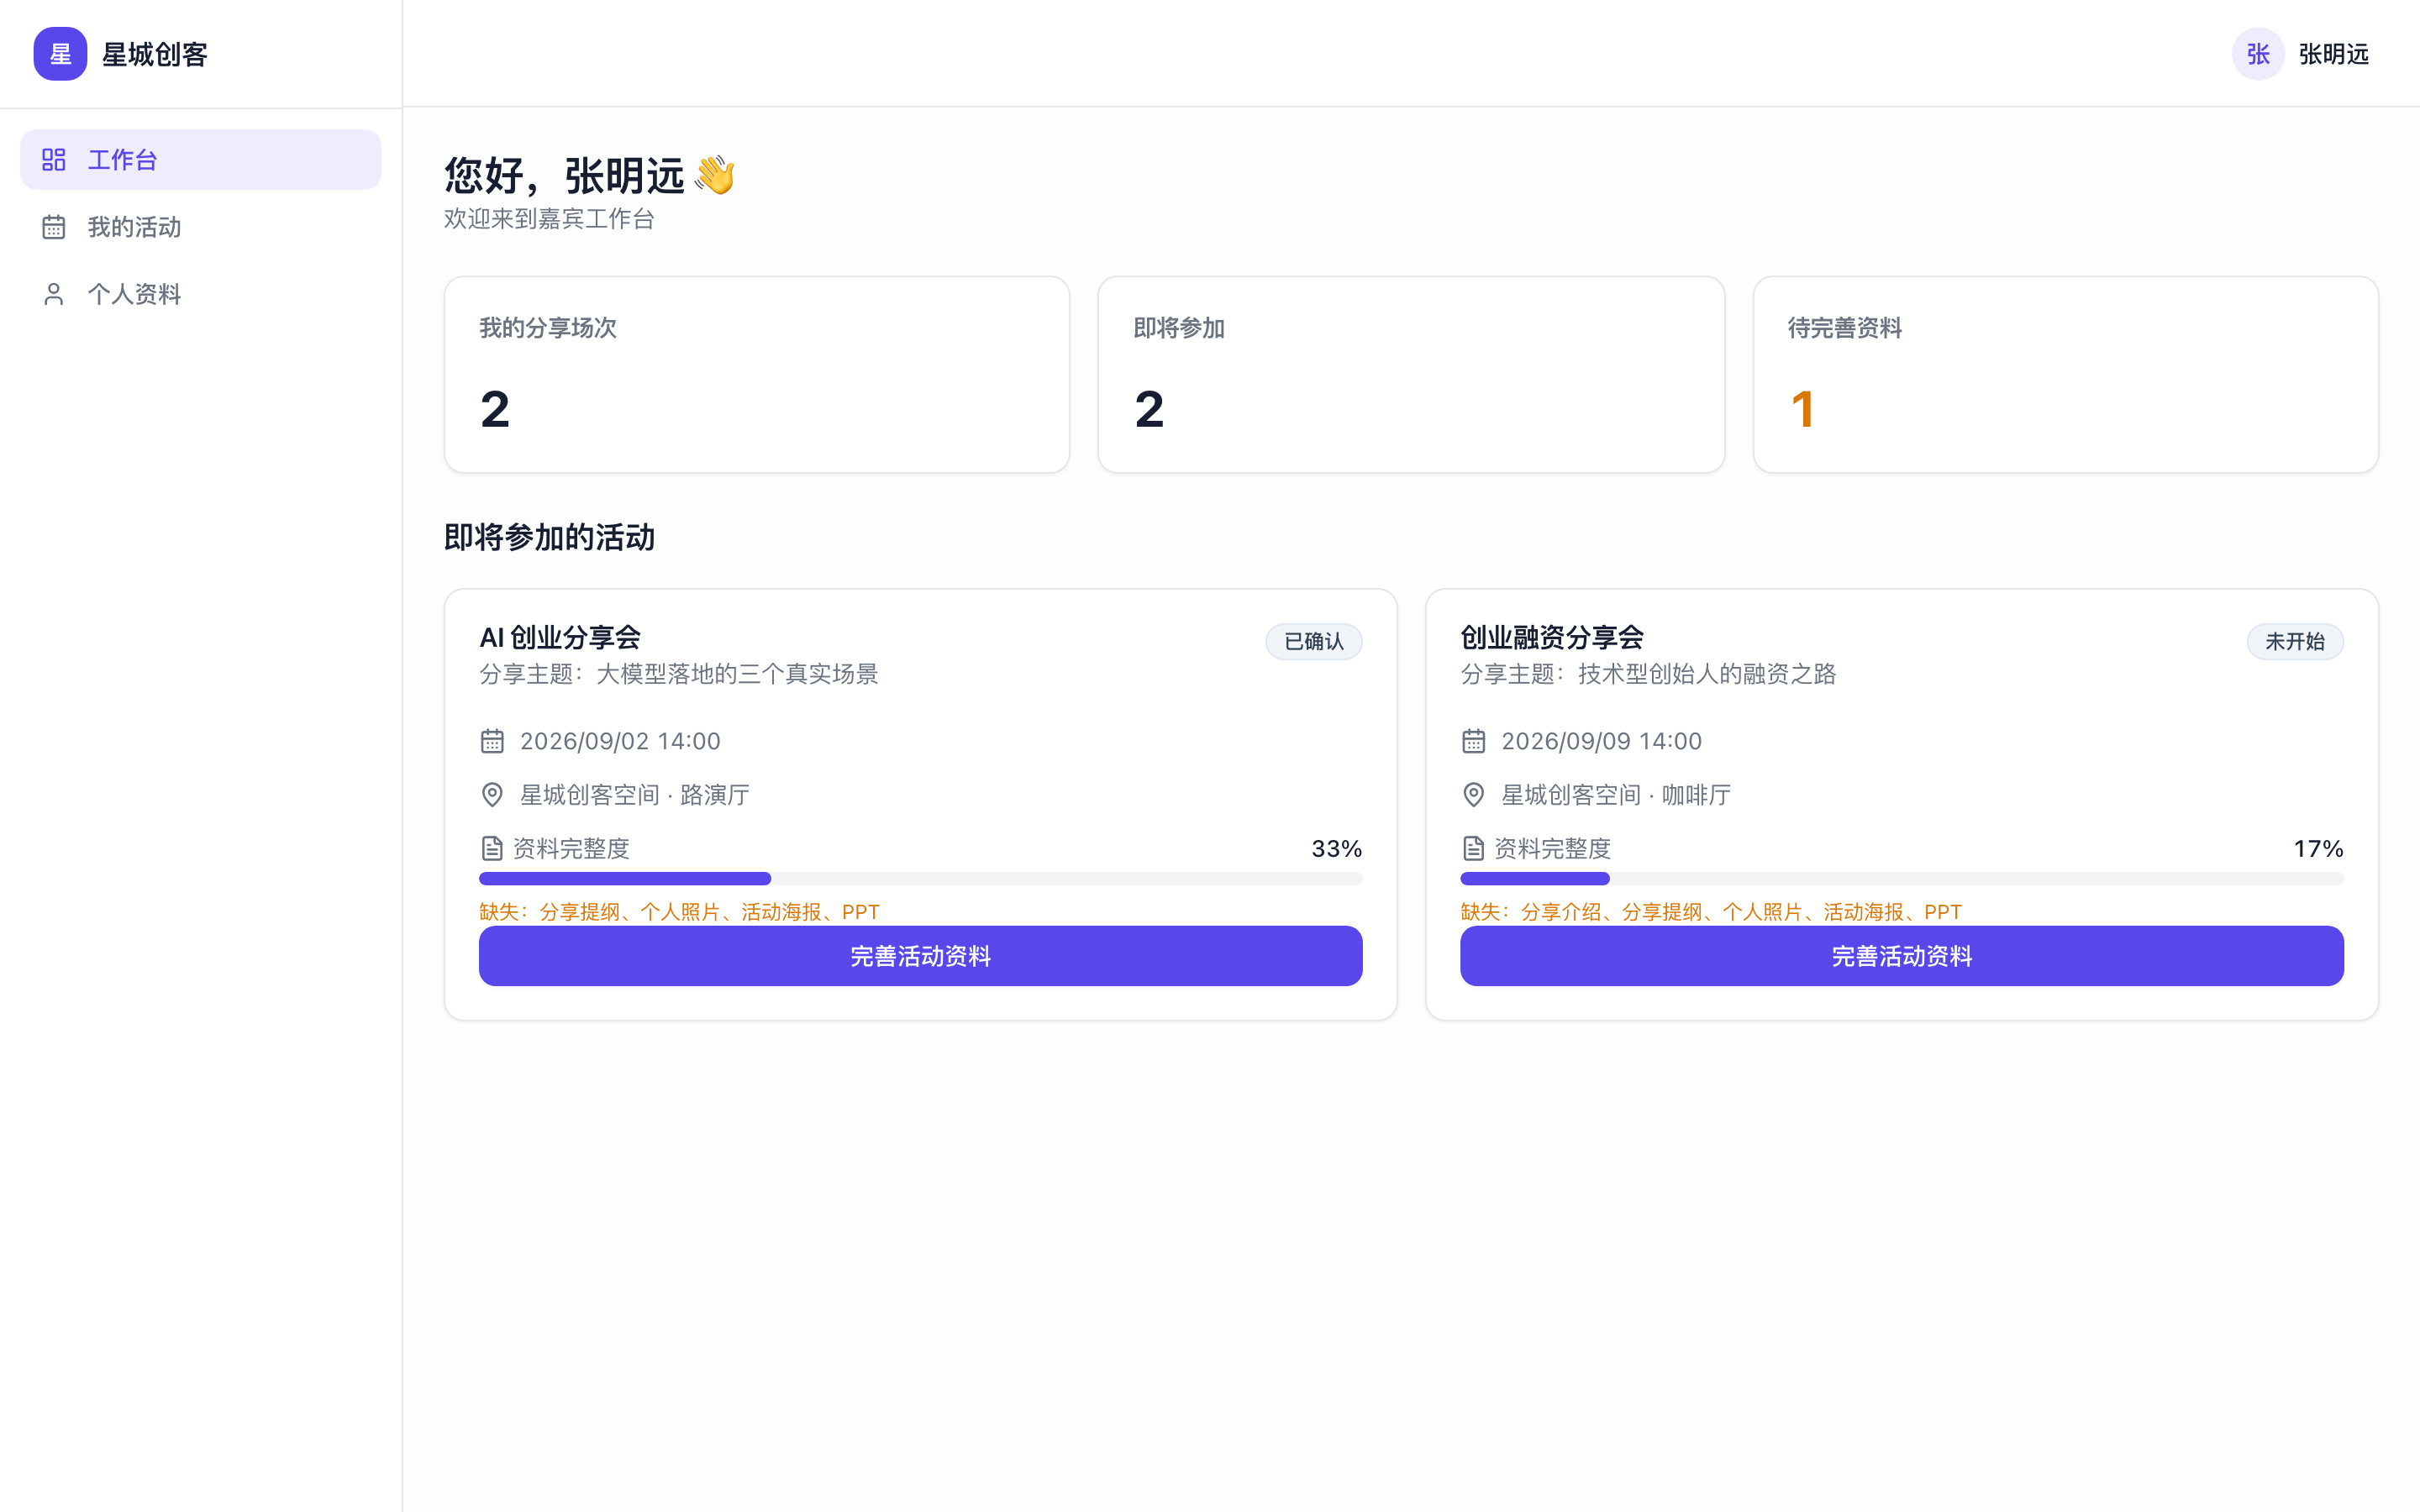Click location pin beside 咖啡厅
This screenshot has width=2420, height=1512.
[x=1473, y=795]
